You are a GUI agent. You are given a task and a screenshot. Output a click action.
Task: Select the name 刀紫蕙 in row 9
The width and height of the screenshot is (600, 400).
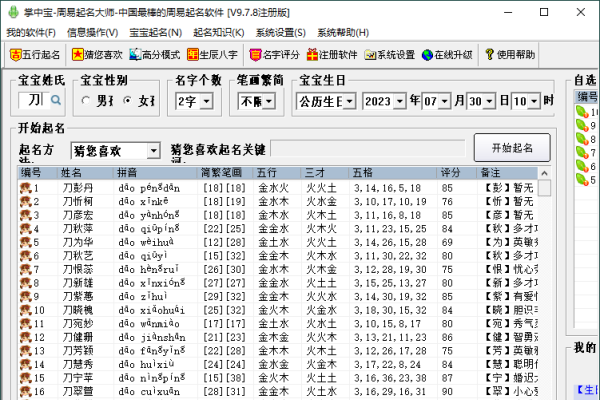coord(78,297)
